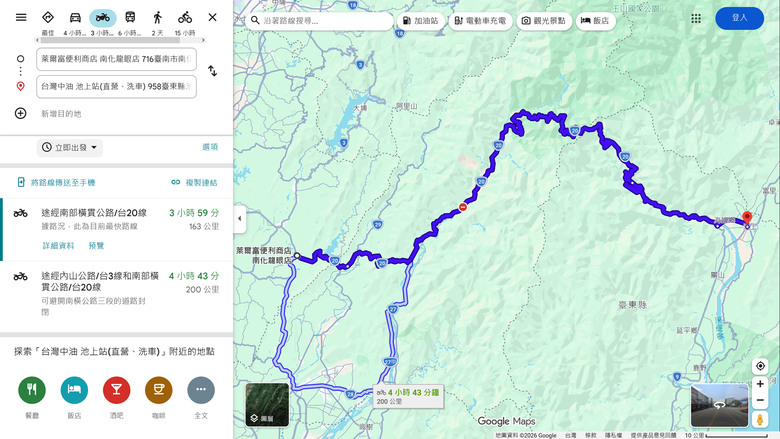This screenshot has height=439, width=780.
Task: Click 提供產品意見回饋 feedback link
Action: click(653, 436)
